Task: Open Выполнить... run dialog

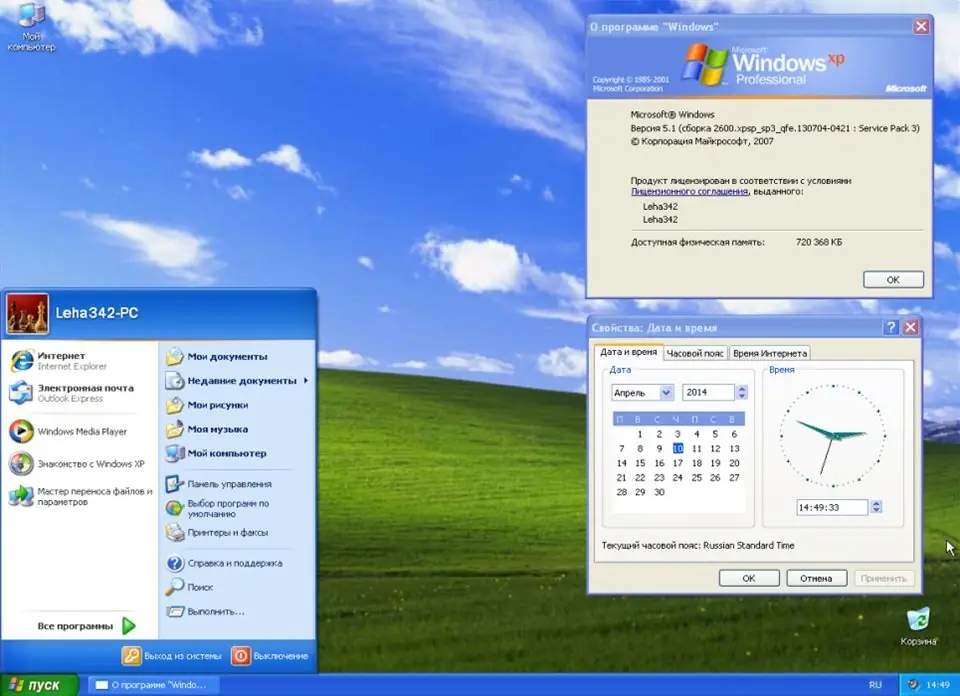Action: (205, 611)
